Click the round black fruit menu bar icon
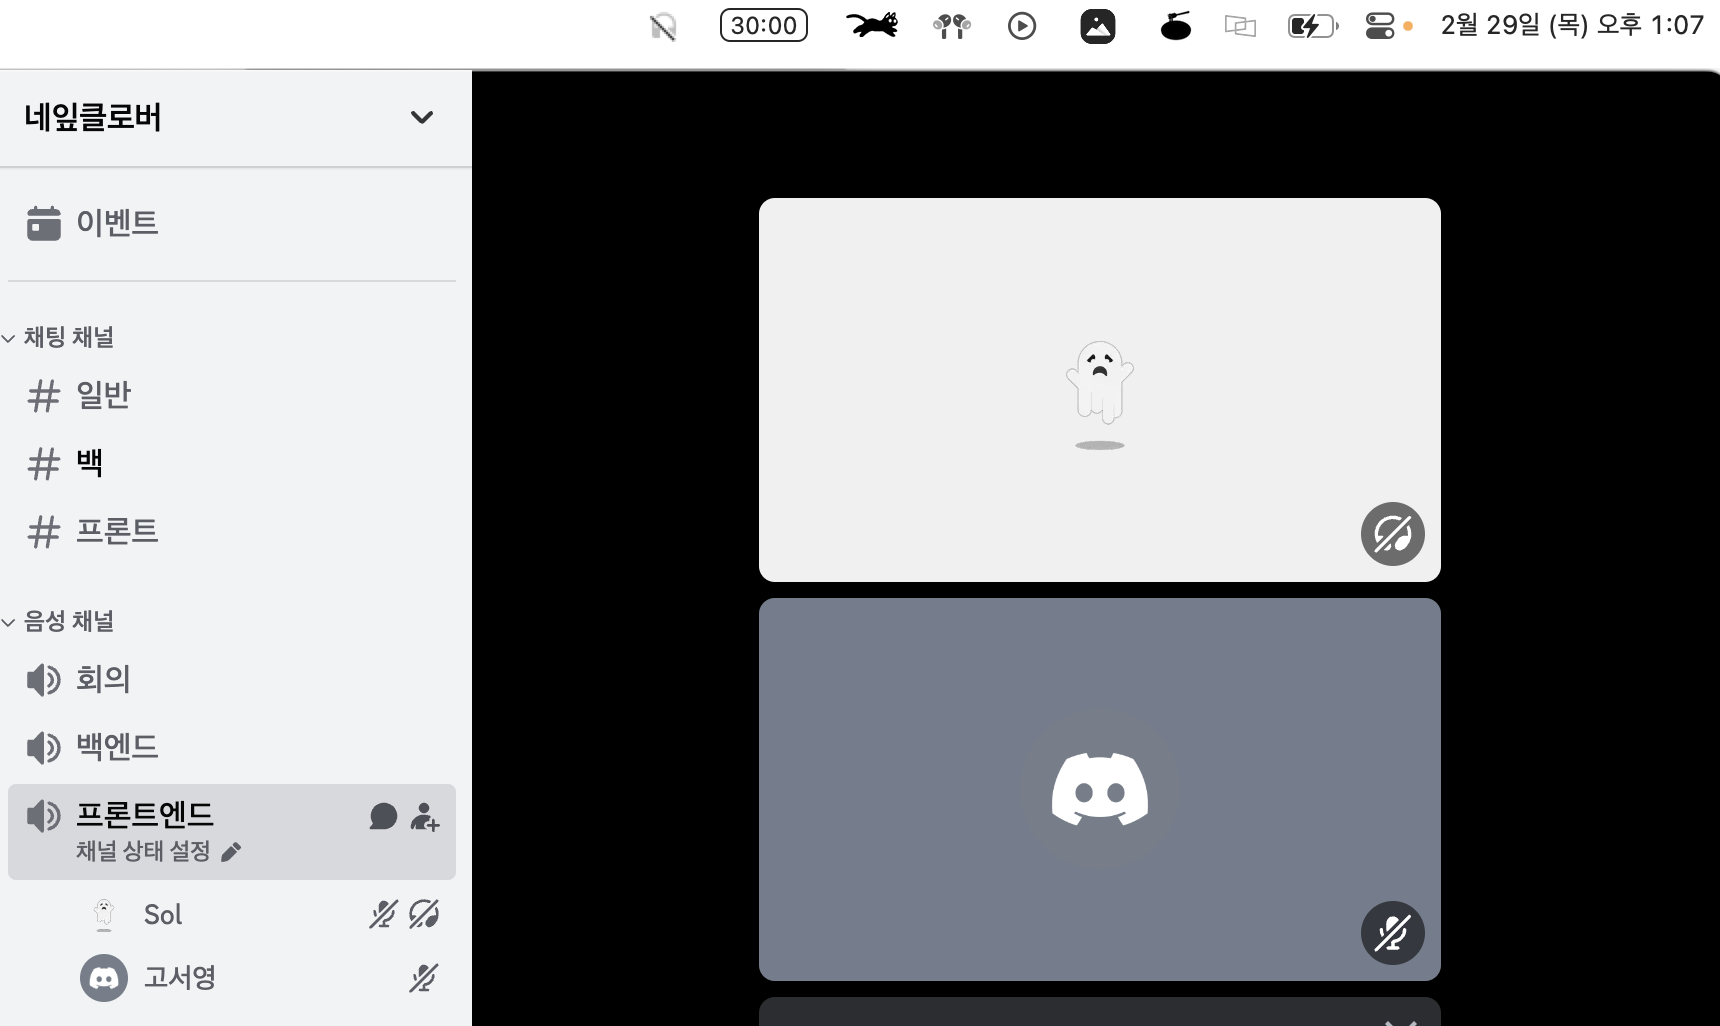This screenshot has width=1720, height=1026. point(1176,26)
